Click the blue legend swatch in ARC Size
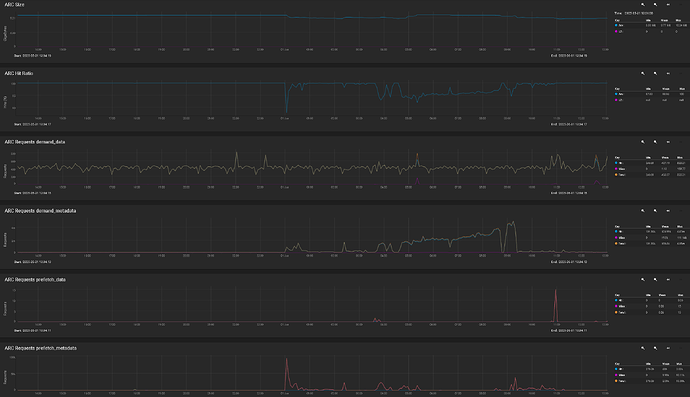The image size is (690, 397). coord(616,26)
